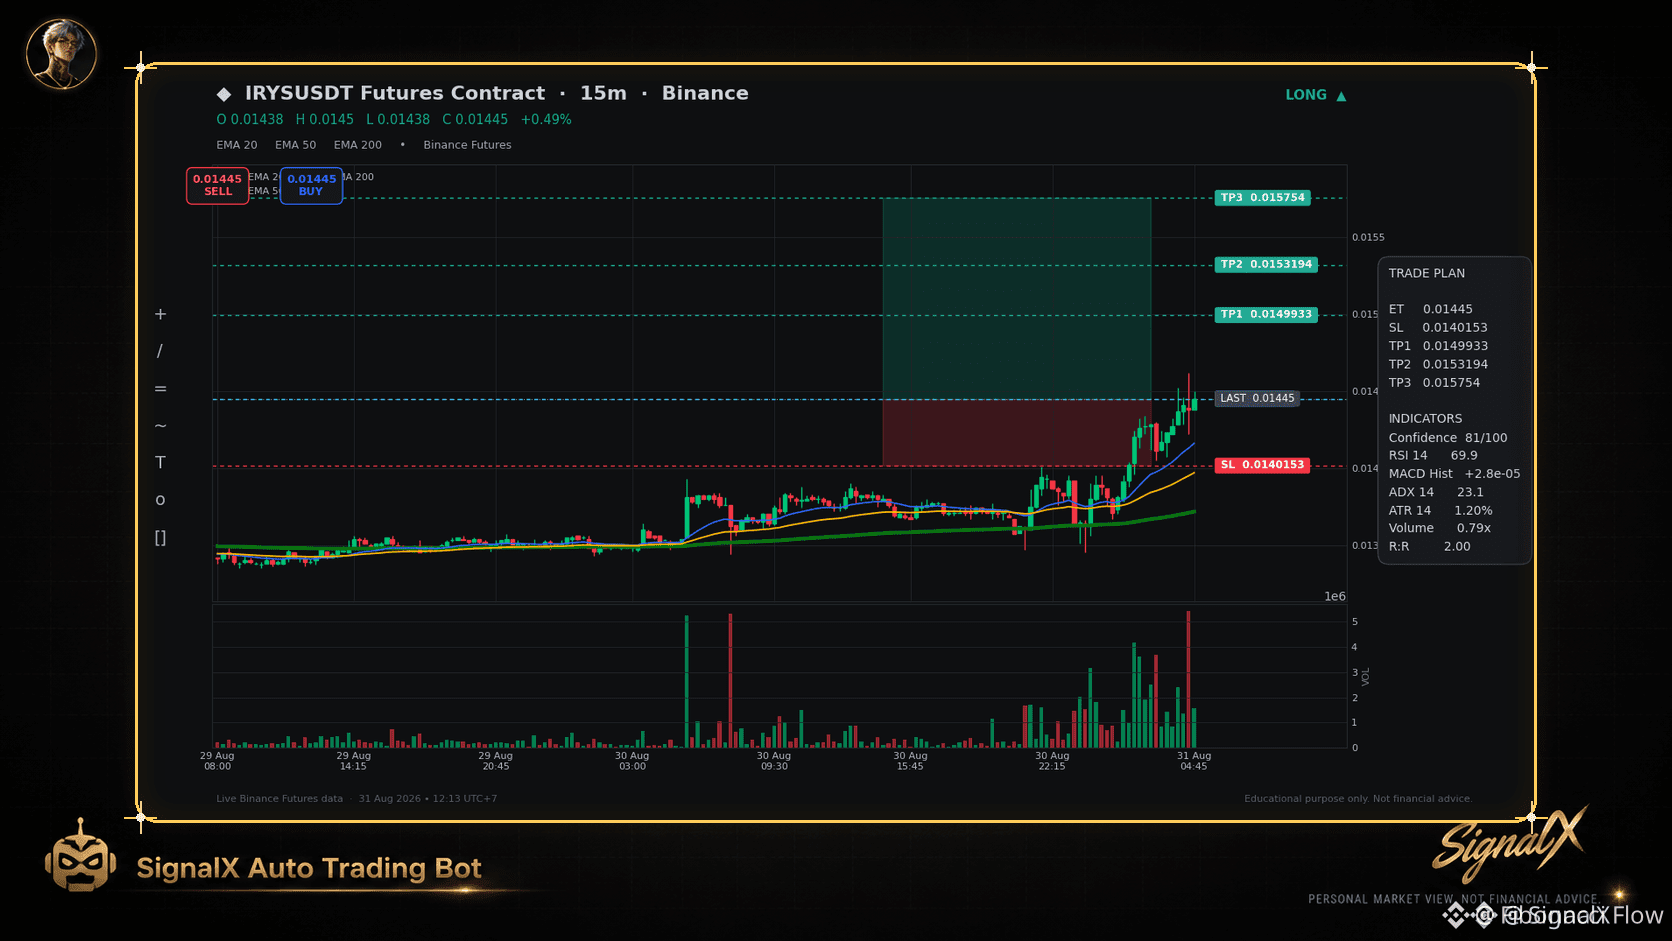Viewport: 1672px width, 941px height.
Task: Click the LONG direction up arrow
Action: coord(1341,96)
